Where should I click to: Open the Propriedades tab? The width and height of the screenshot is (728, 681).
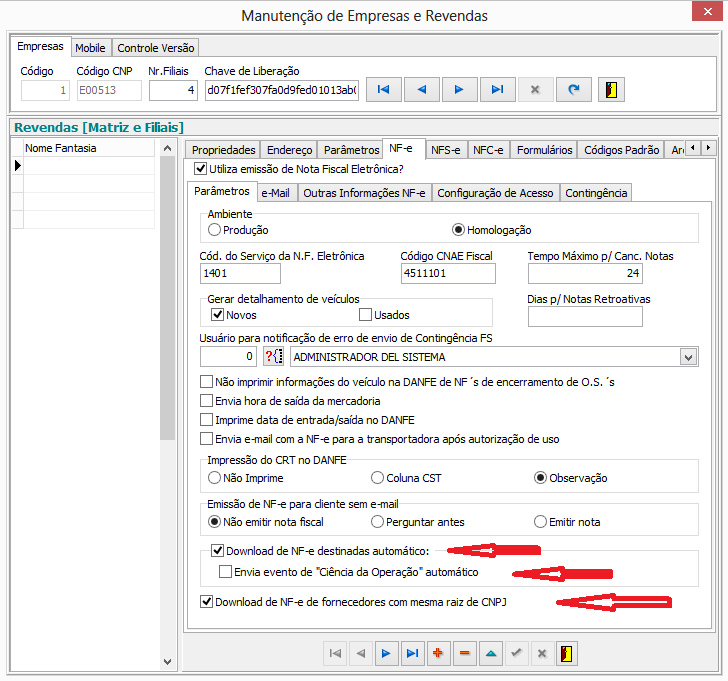coord(223,150)
